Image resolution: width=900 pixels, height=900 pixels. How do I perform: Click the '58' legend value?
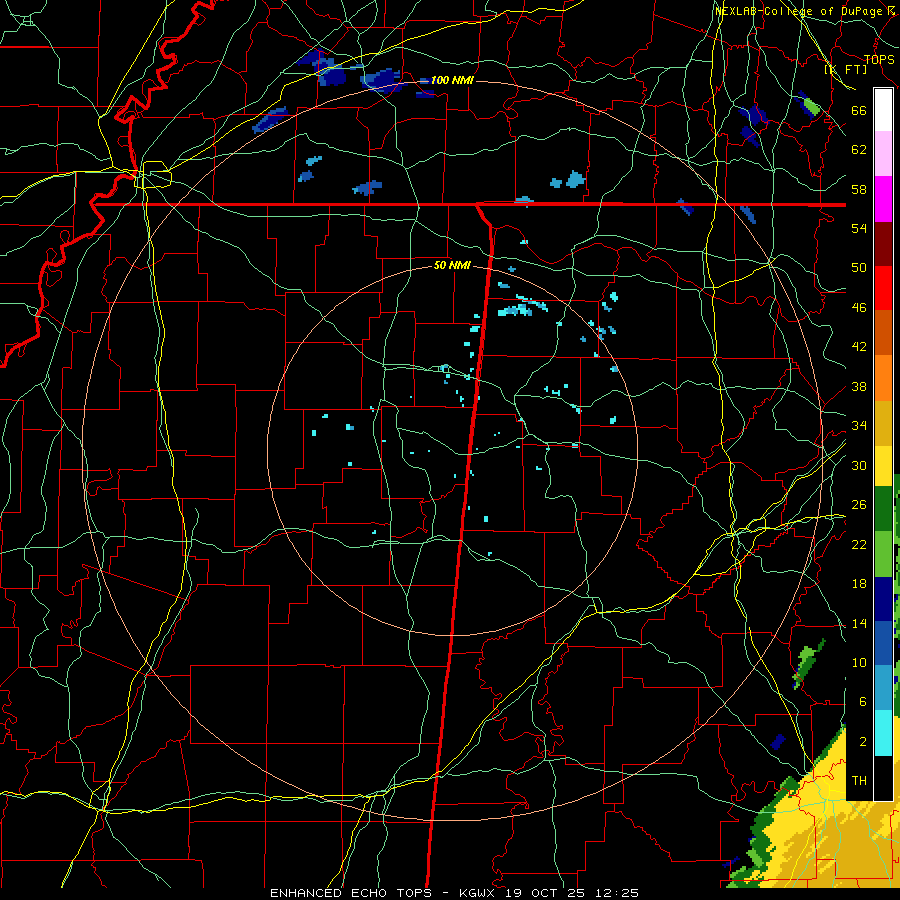[x=859, y=189]
